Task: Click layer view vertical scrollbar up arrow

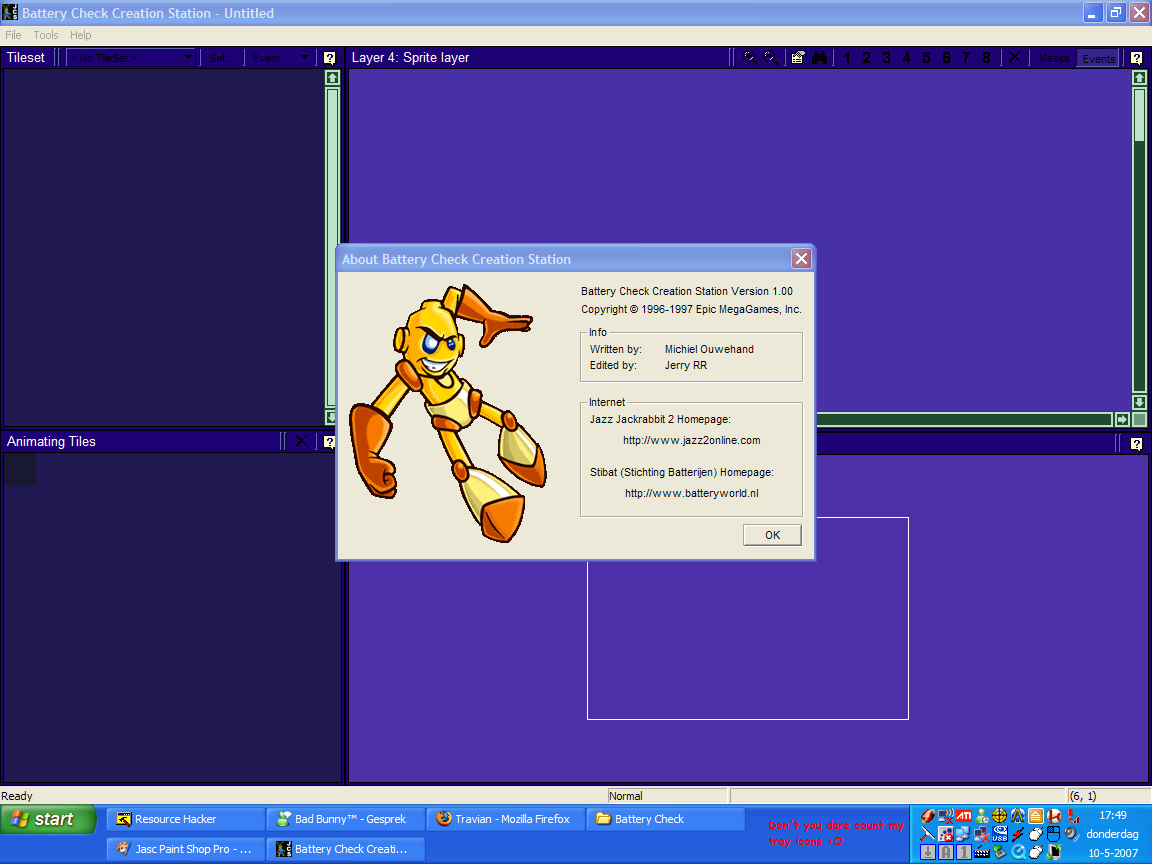Action: point(1140,78)
